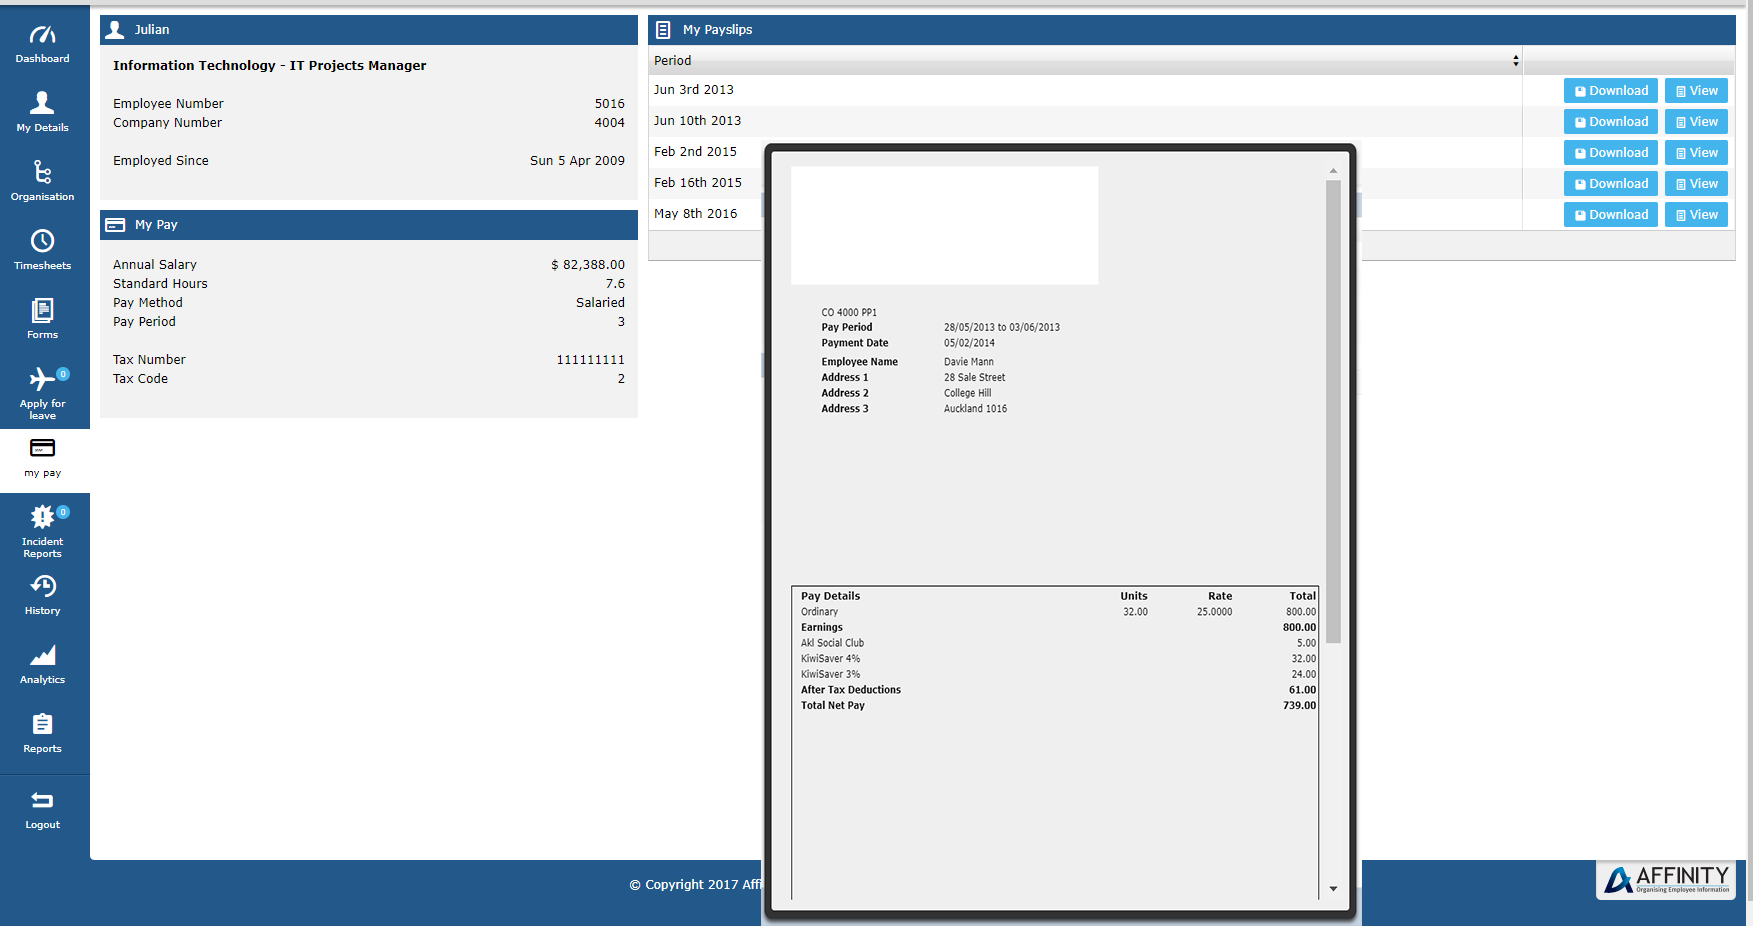The image size is (1753, 926).
Task: View the Feb 16th 2015 payslip
Action: (x=1696, y=184)
